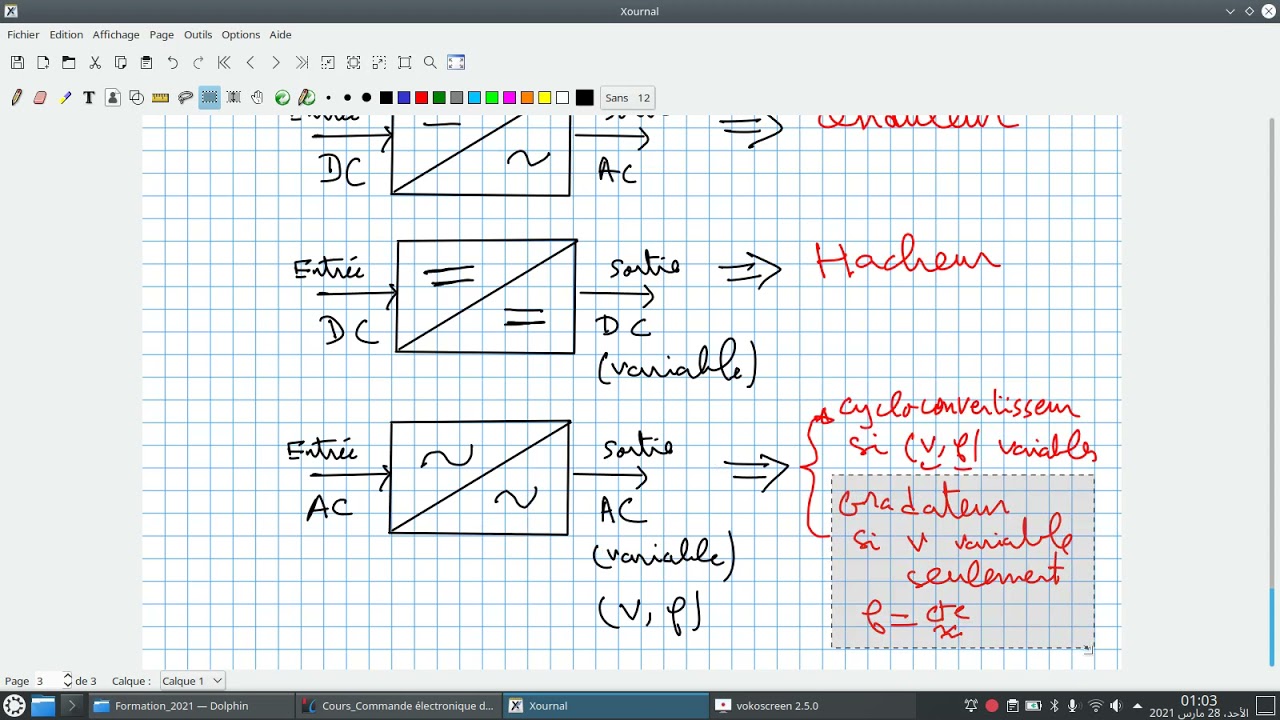The width and height of the screenshot is (1280, 720).
Task: Choose the medium line thickness dot
Action: 347,97
